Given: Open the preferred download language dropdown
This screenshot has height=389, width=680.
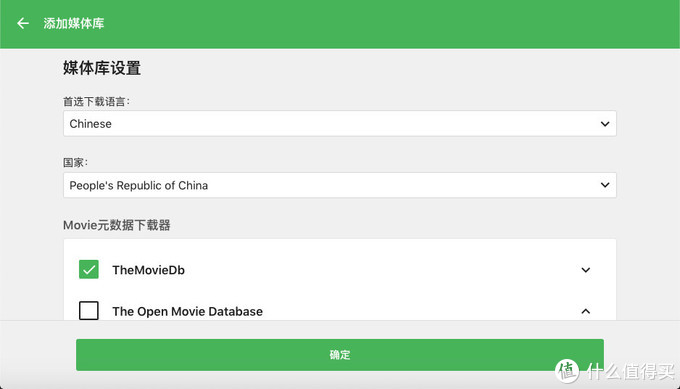Looking at the screenshot, I should tap(340, 124).
